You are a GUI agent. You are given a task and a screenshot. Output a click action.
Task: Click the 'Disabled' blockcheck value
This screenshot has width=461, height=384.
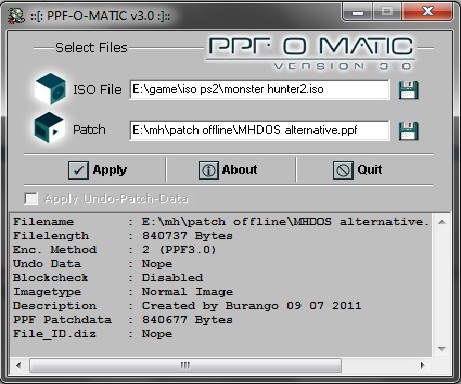[172, 278]
